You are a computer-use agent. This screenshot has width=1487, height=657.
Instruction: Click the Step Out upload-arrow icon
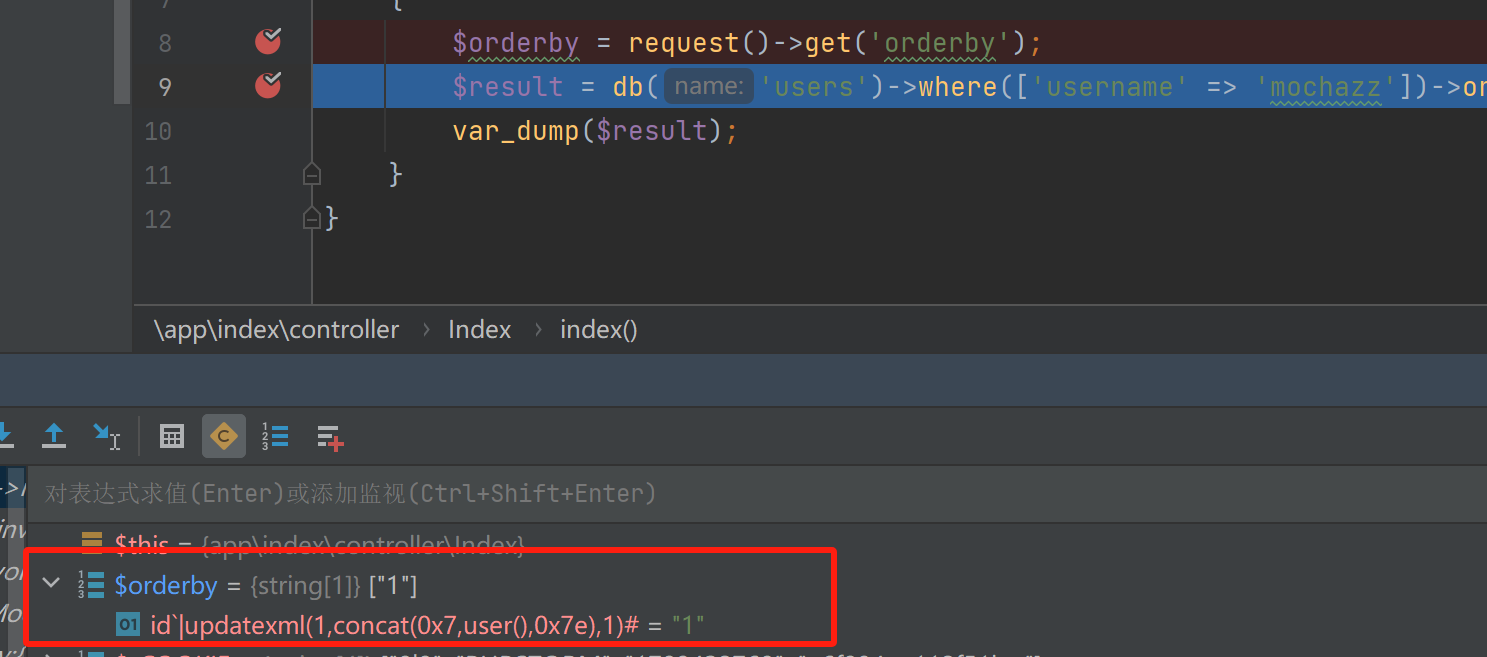(53, 436)
